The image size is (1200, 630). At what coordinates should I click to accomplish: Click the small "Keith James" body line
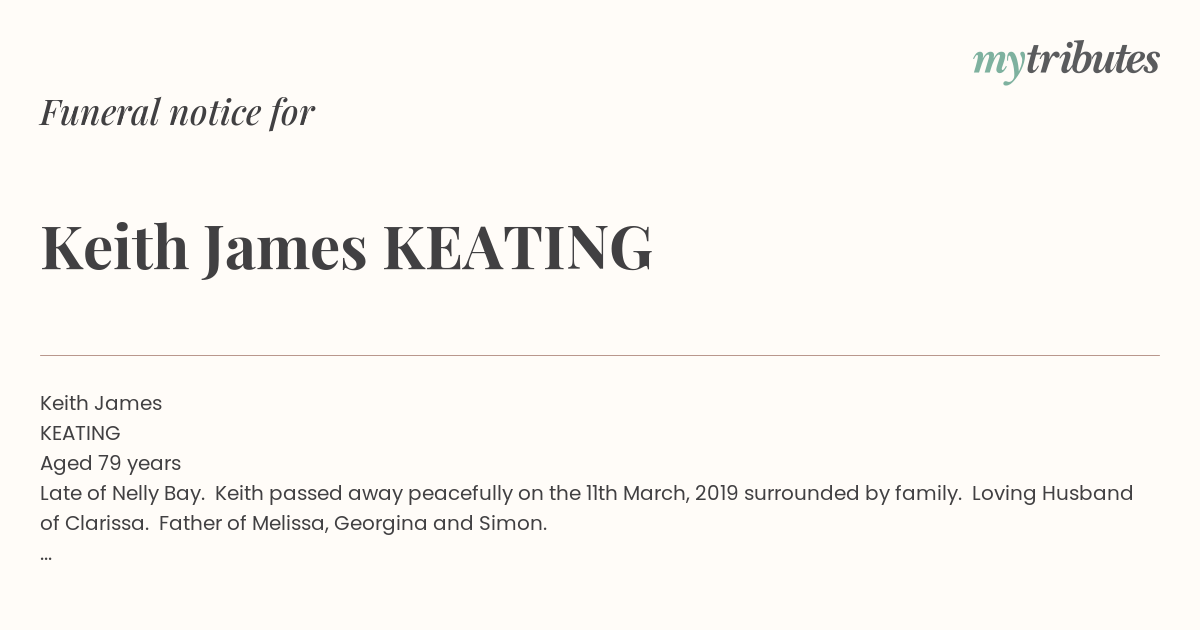pyautogui.click(x=101, y=403)
